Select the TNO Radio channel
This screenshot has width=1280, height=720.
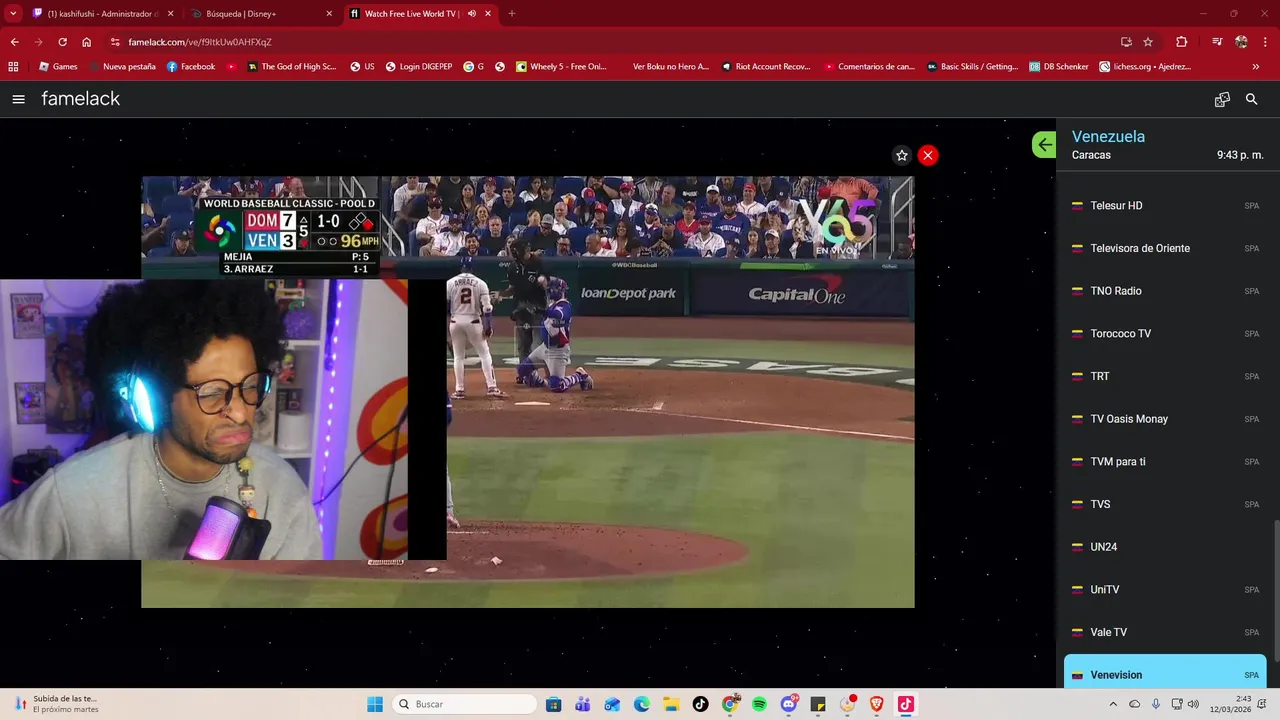(1165, 291)
